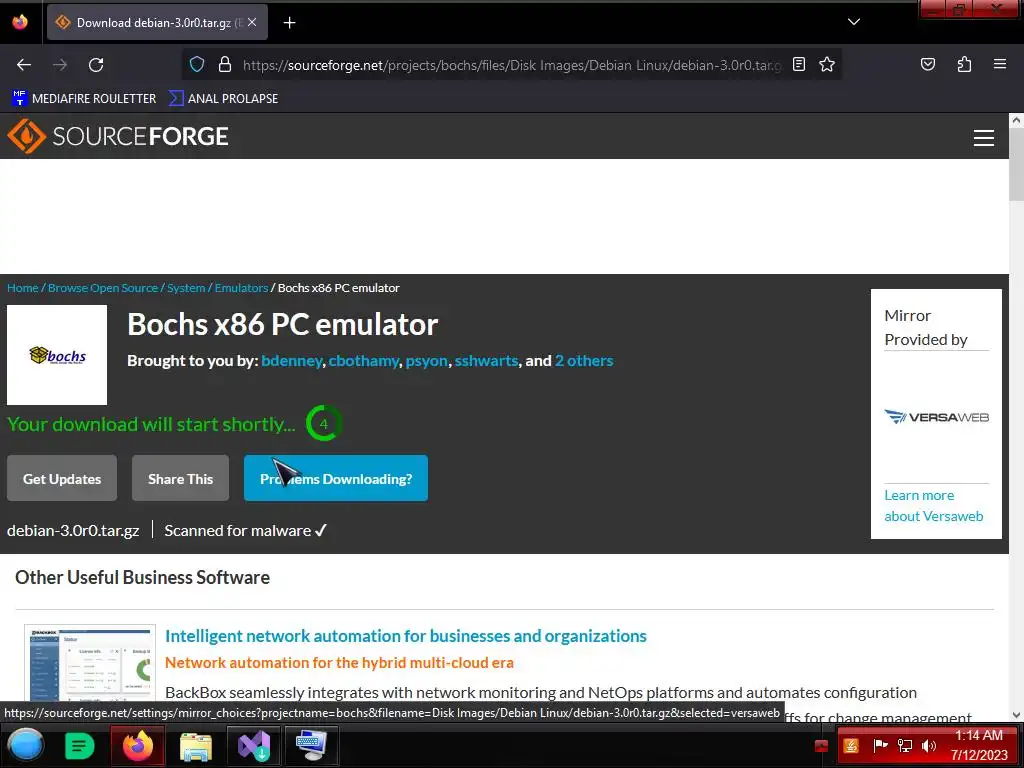The width and height of the screenshot is (1024, 768).
Task: Close the Download debian-3.0r0.tar.gz tab
Action: [252, 22]
